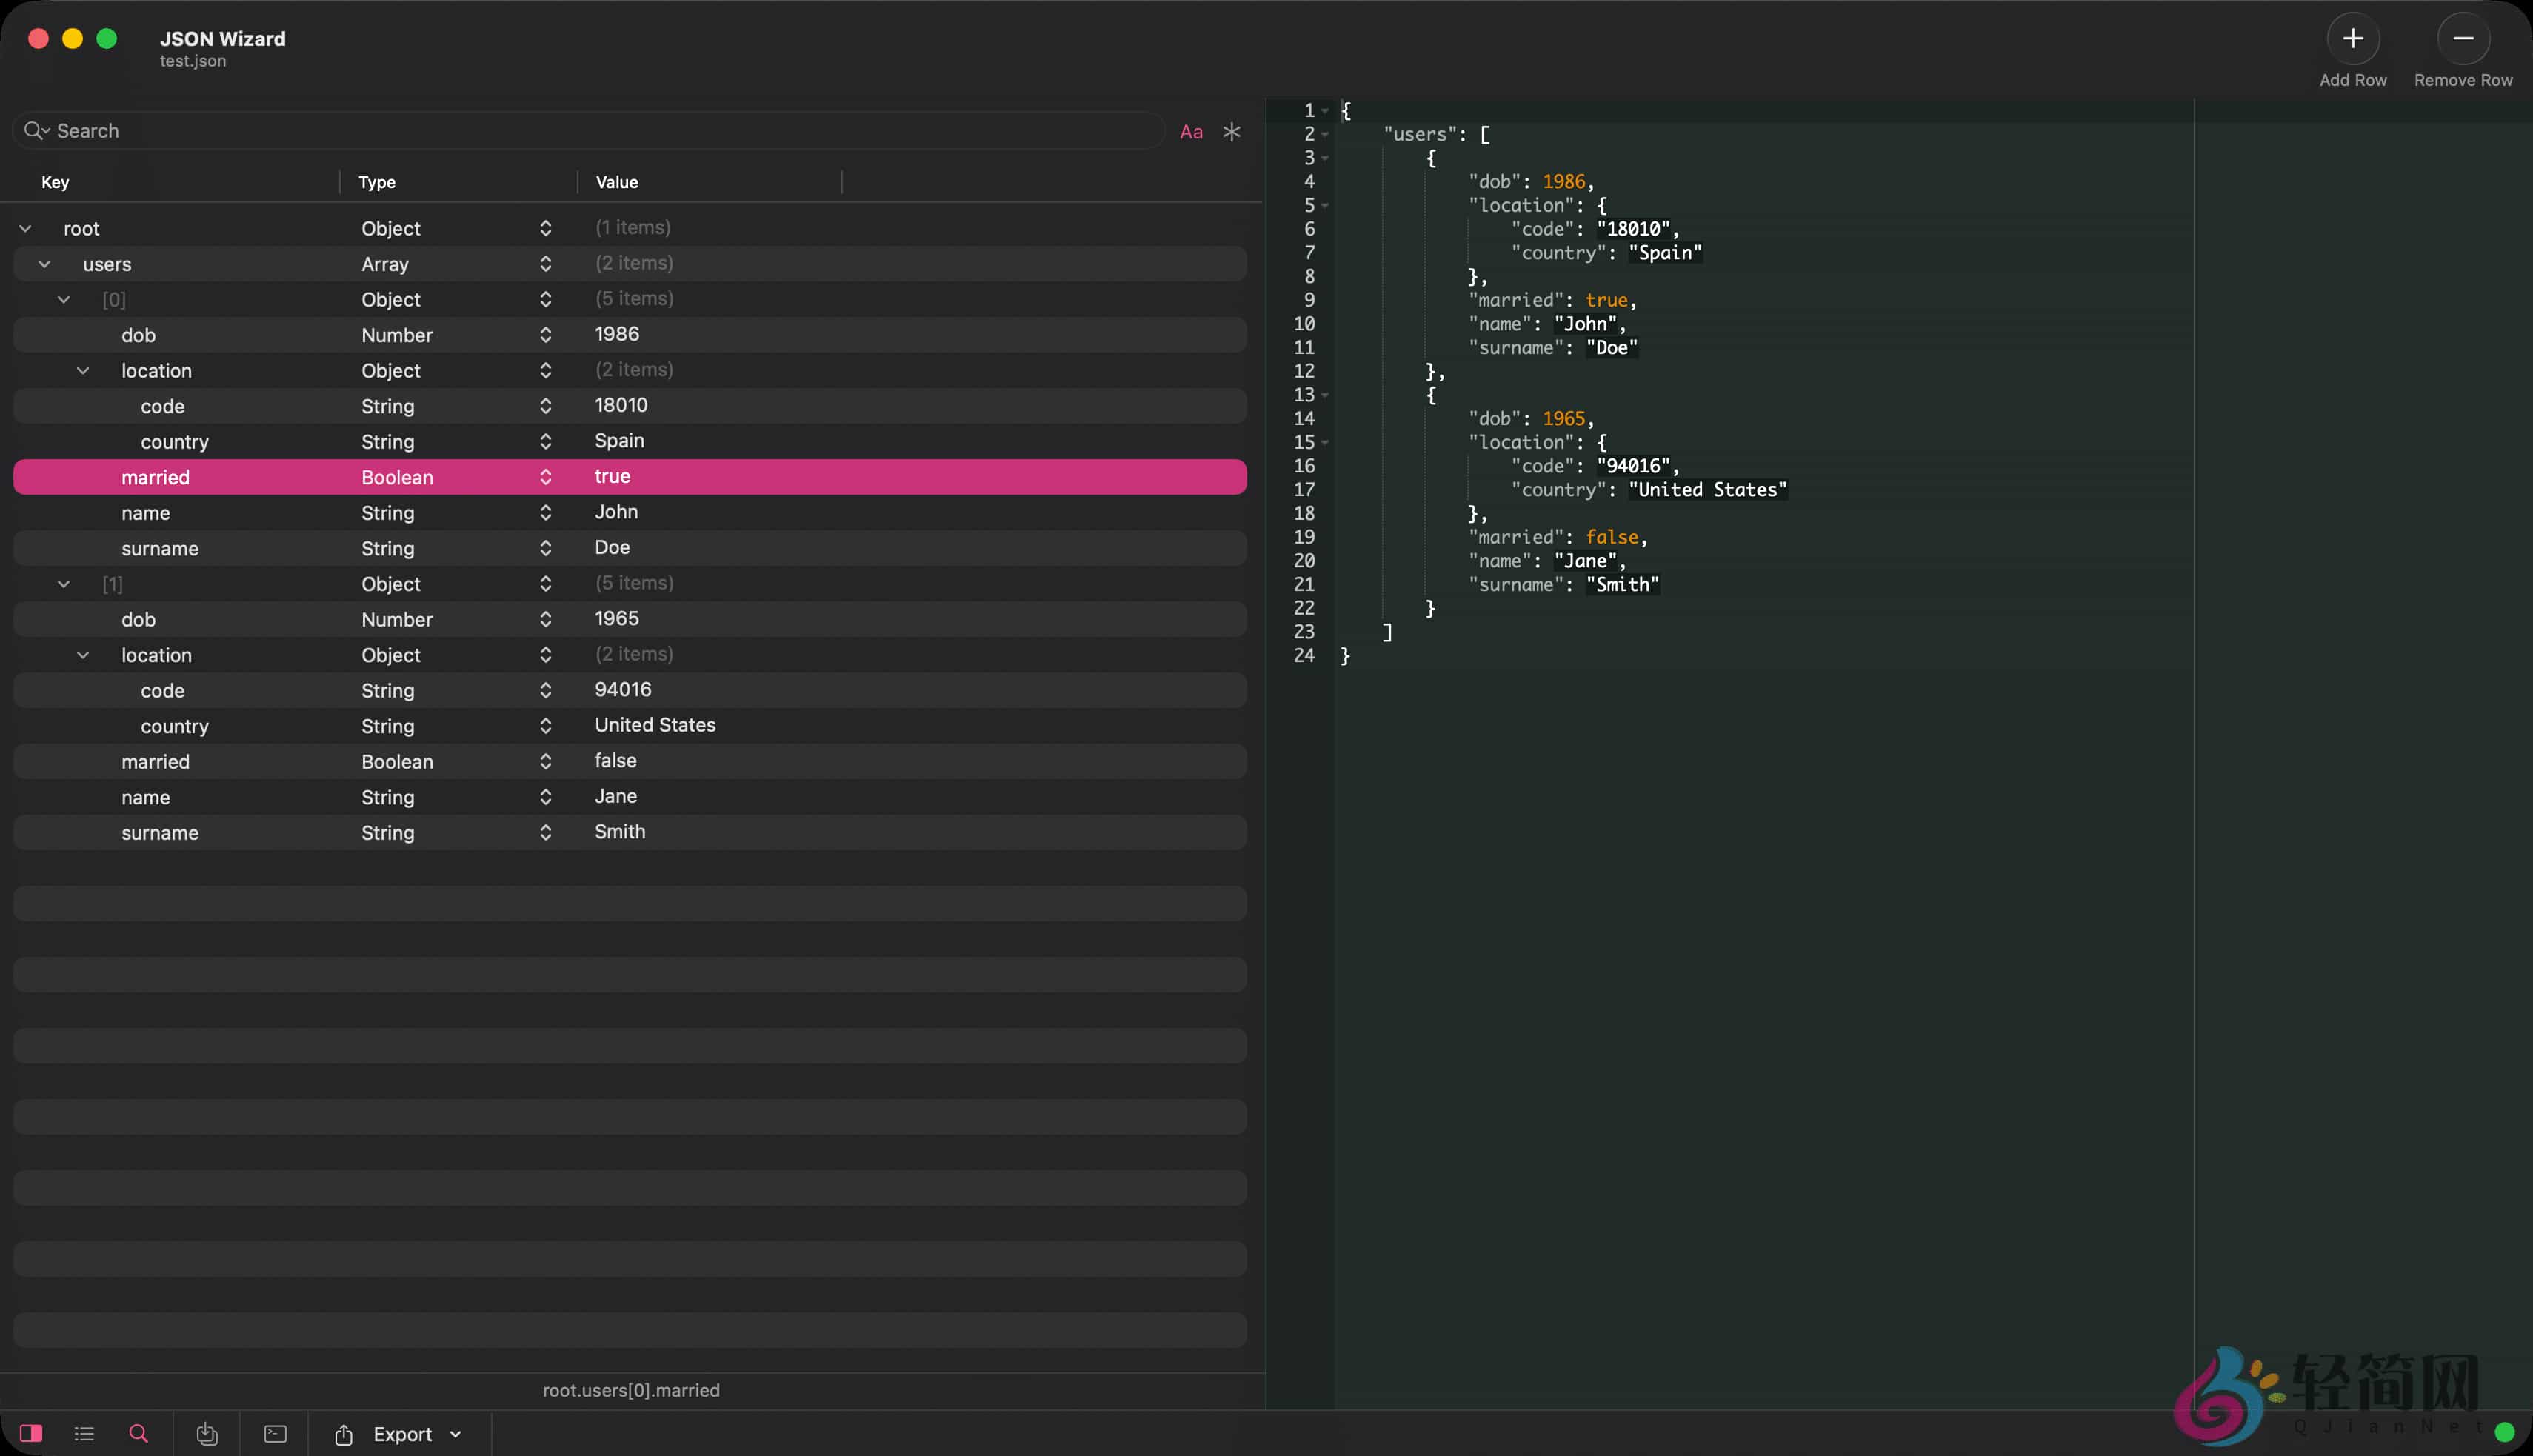Select the Doe value cell
This screenshot has height=1456, width=2533.
(612, 547)
